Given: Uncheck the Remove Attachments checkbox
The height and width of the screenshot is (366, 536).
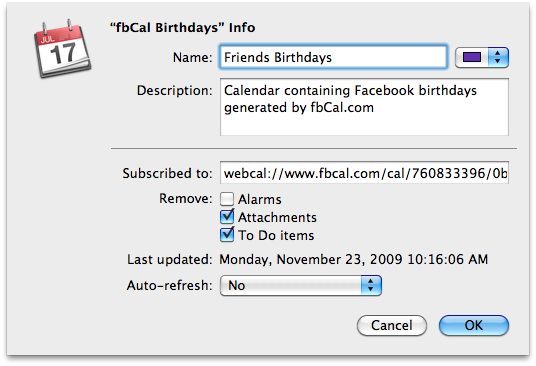Looking at the screenshot, I should click(x=227, y=217).
